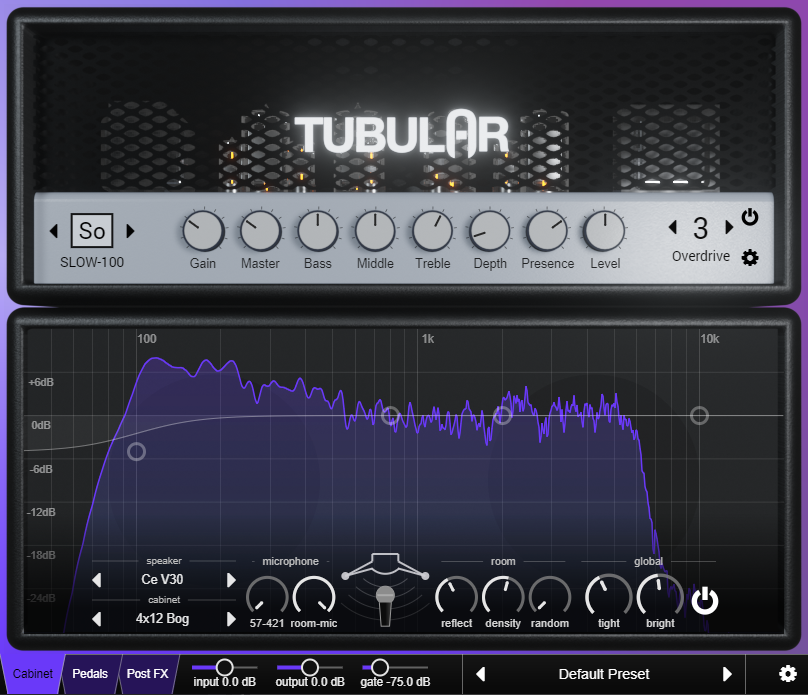Screen dimensions: 808x695
Task: Select the EQ node near 10k
Action: (699, 415)
